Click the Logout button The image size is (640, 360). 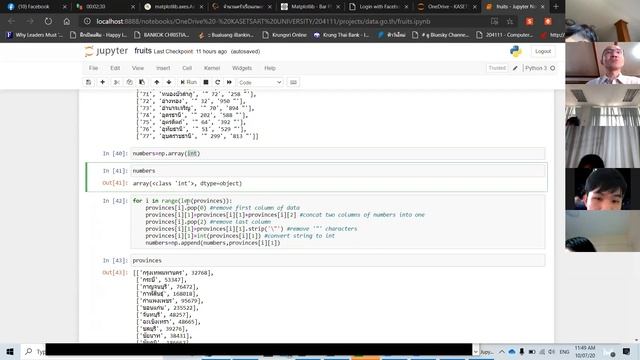pyautogui.click(x=543, y=51)
